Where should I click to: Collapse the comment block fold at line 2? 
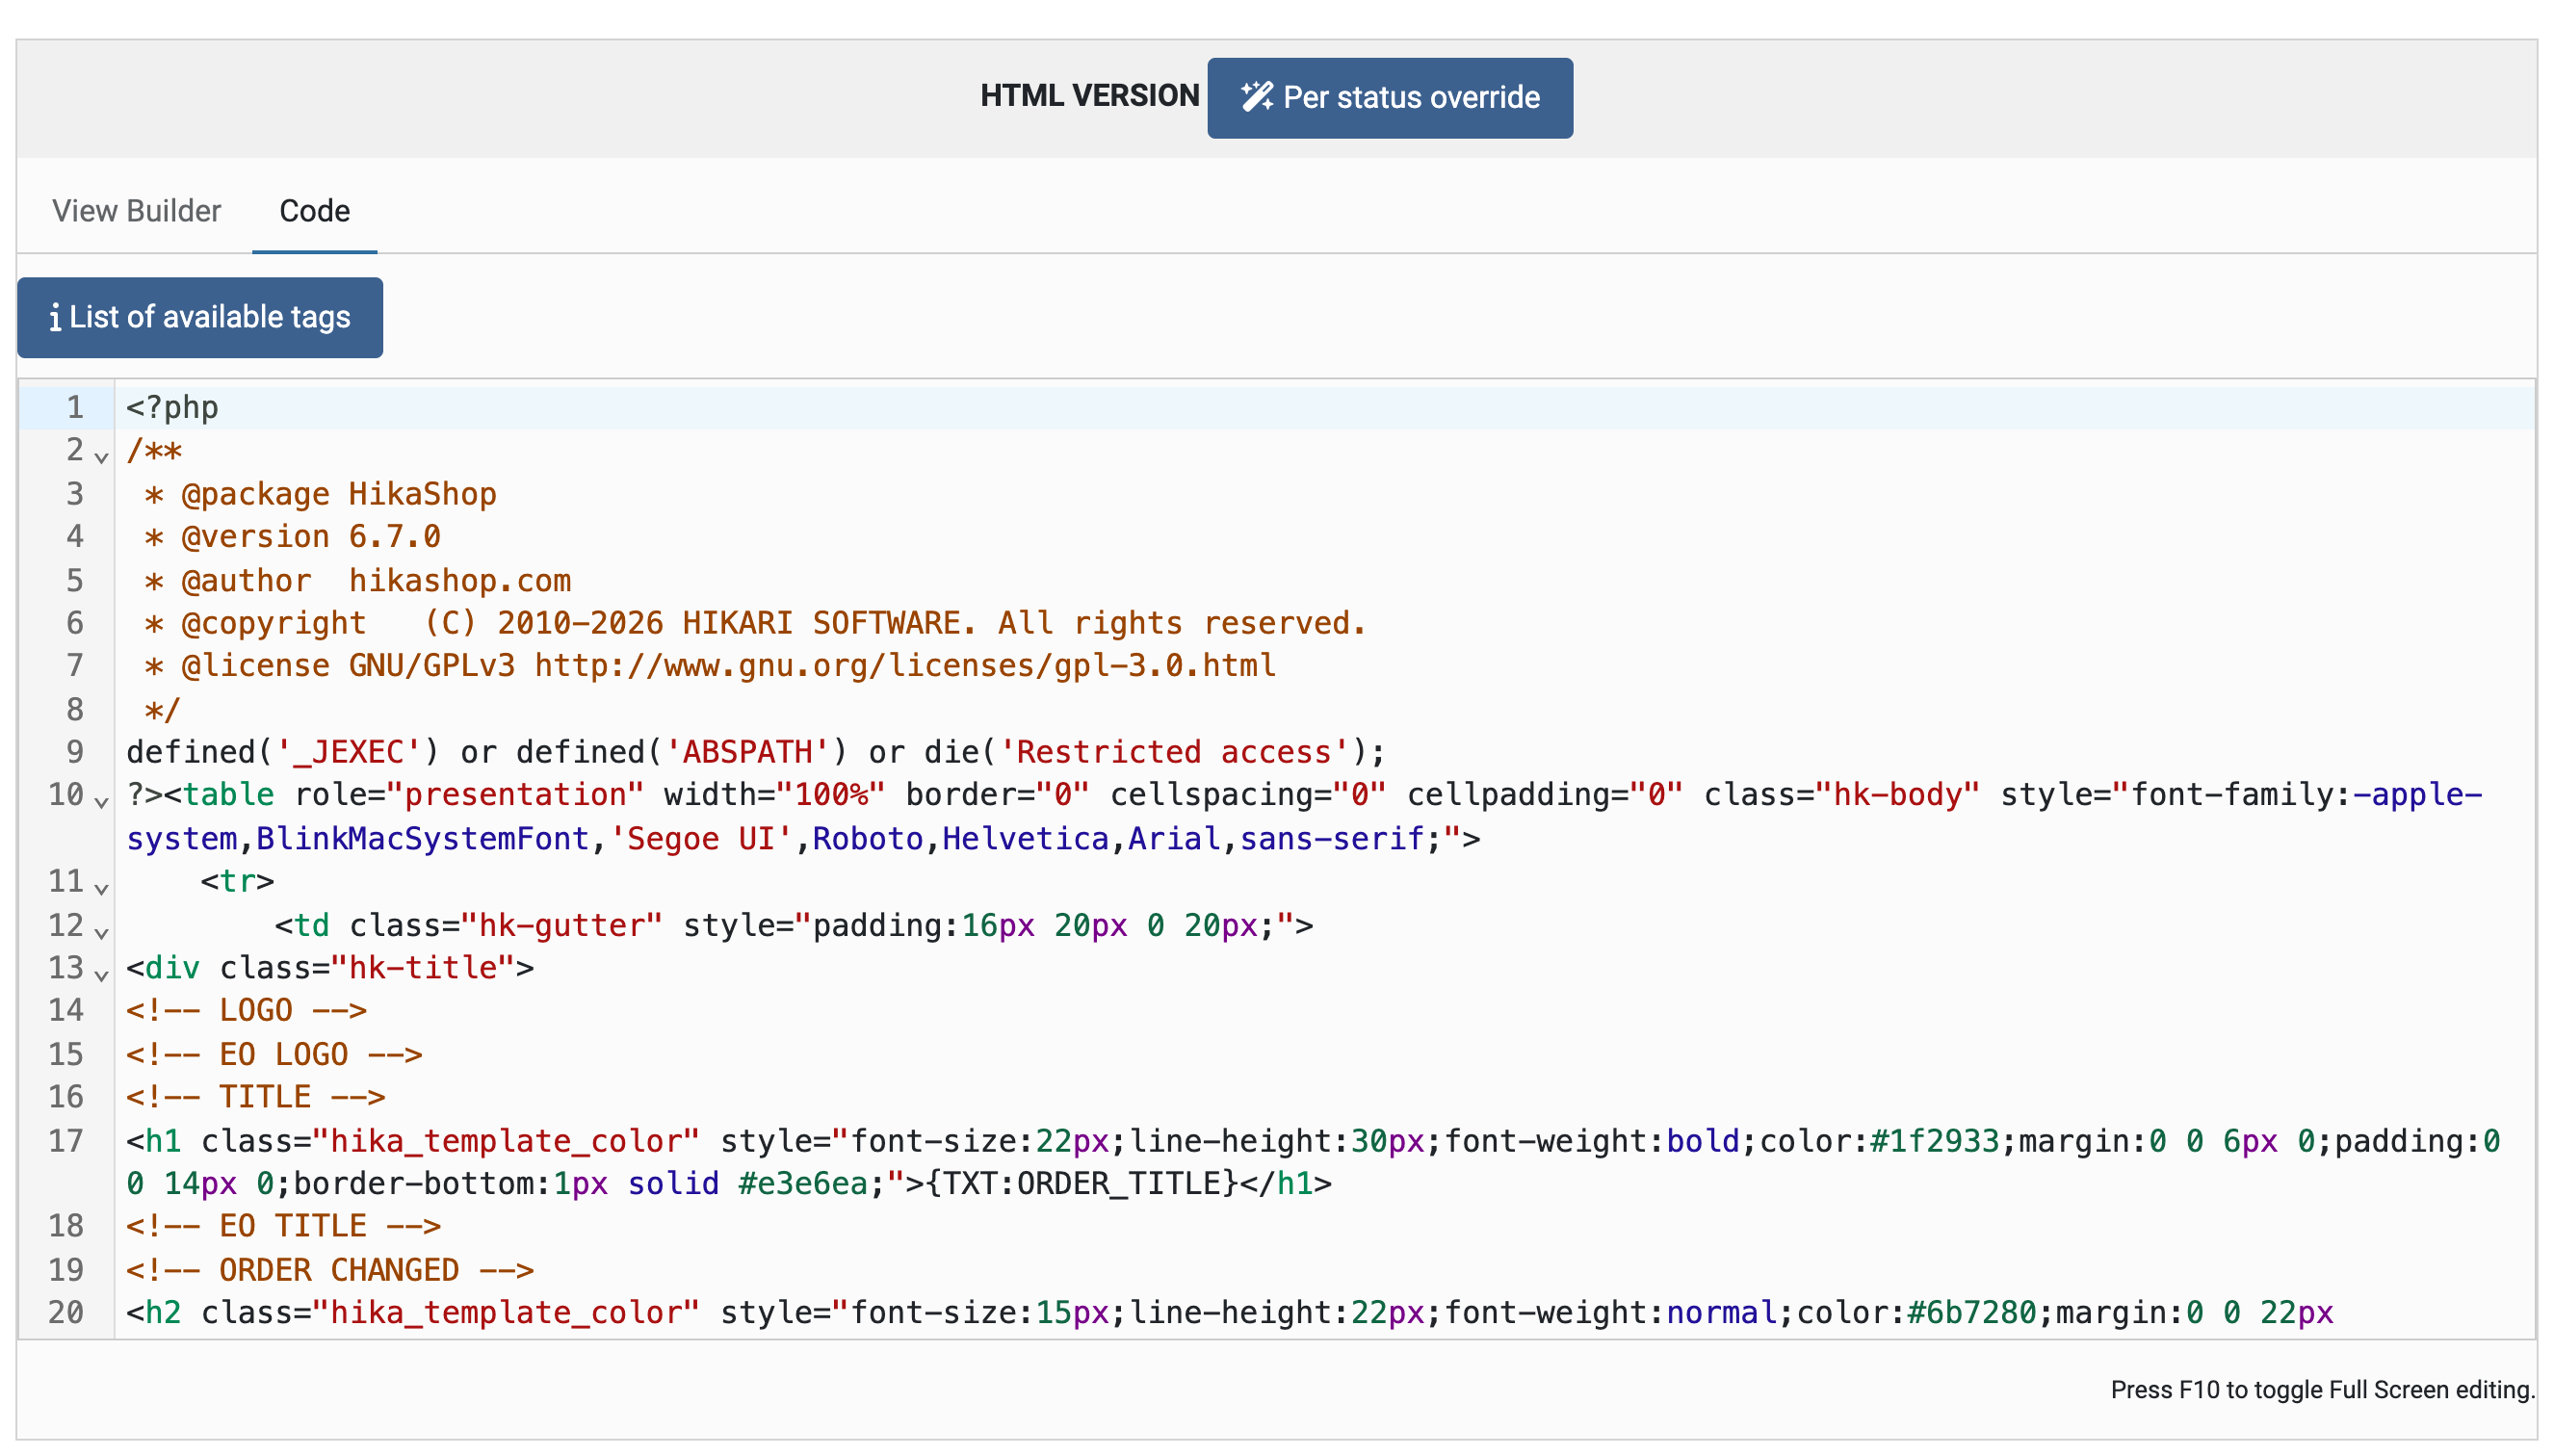point(101,456)
